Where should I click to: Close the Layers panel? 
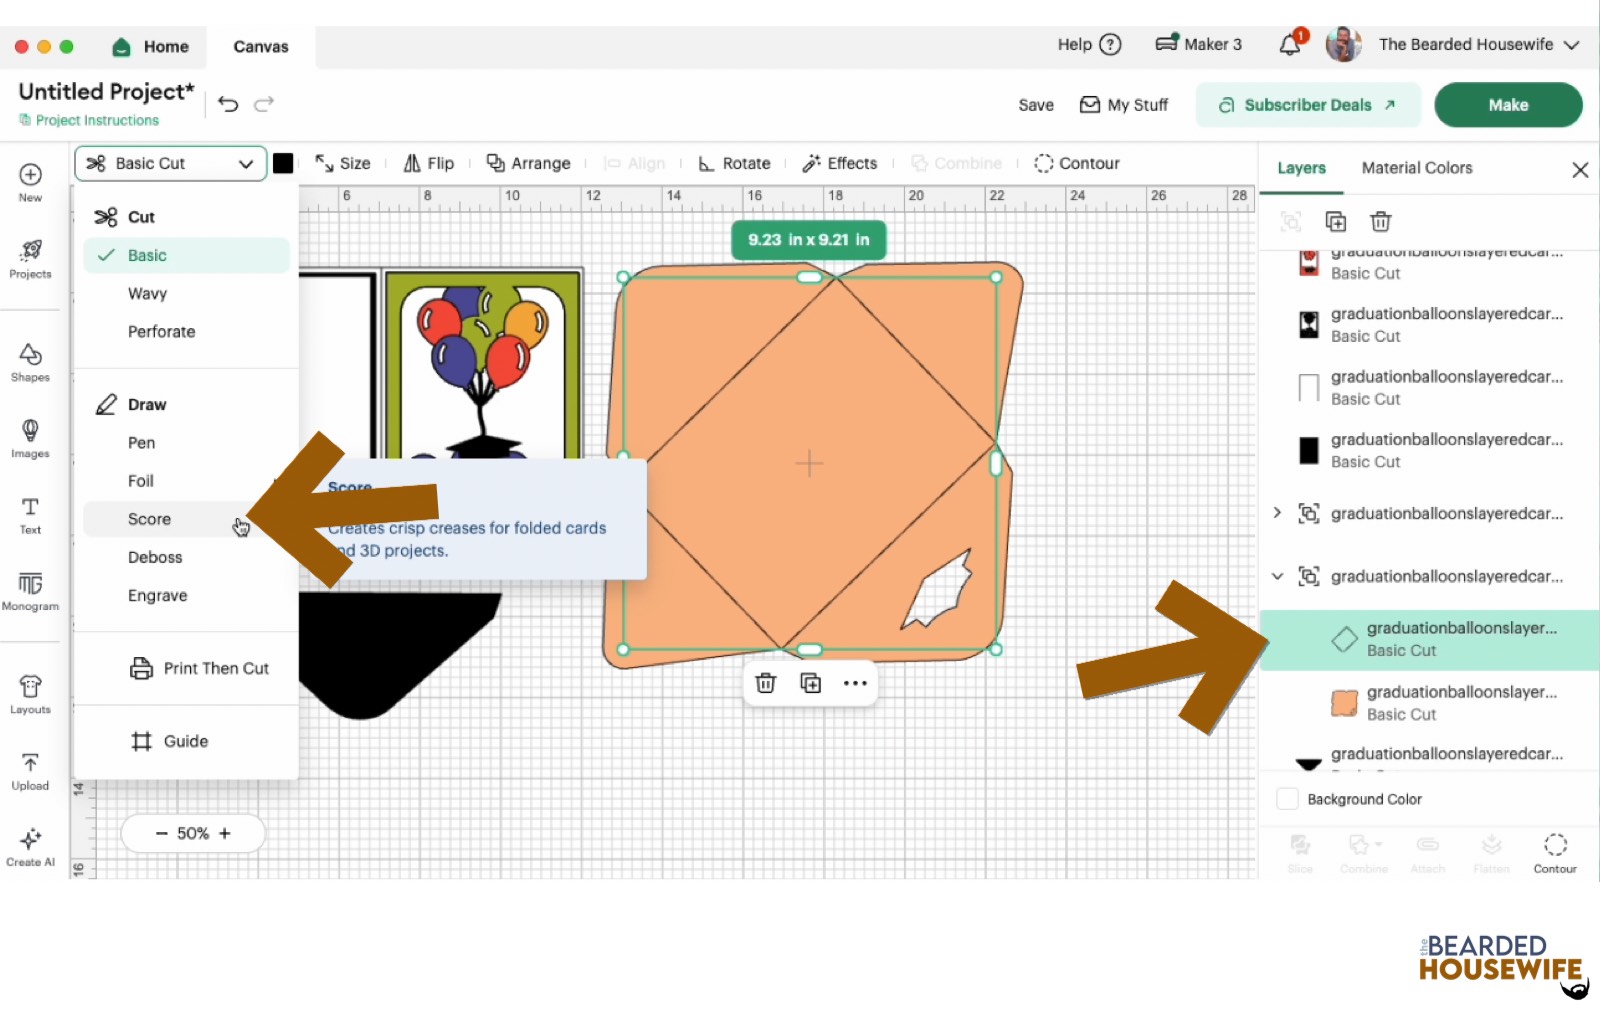pos(1580,169)
